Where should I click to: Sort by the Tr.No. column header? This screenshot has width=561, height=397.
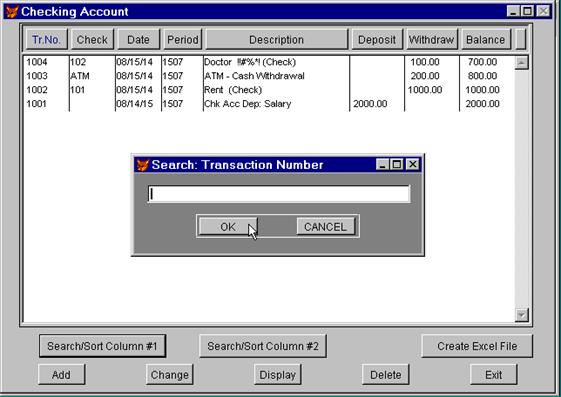47,39
